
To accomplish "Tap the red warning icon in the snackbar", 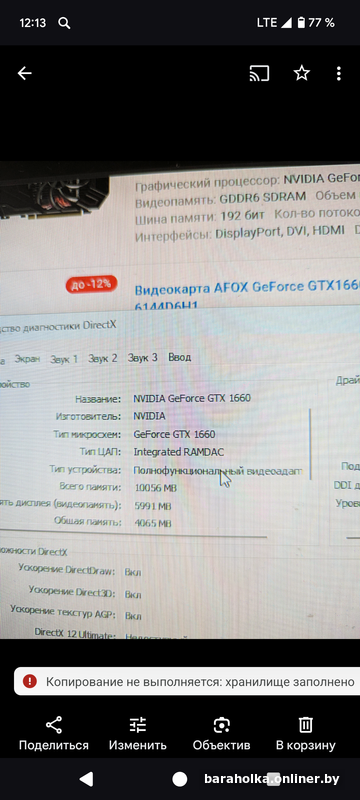I will 30,681.
